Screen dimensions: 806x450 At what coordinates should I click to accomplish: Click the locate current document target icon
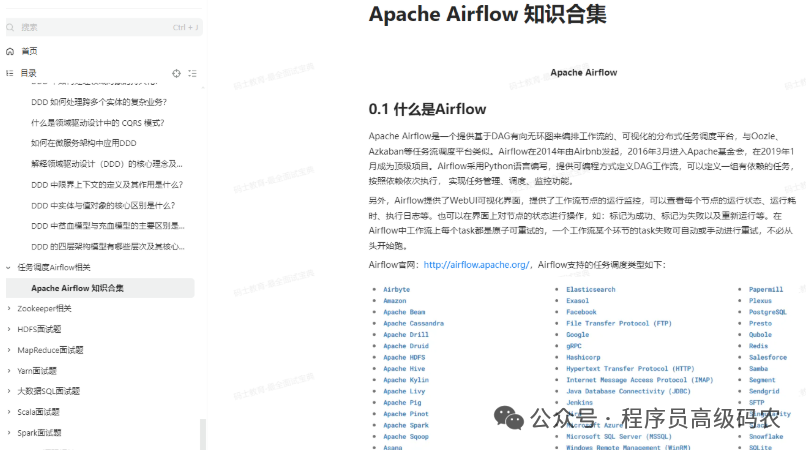(x=176, y=74)
